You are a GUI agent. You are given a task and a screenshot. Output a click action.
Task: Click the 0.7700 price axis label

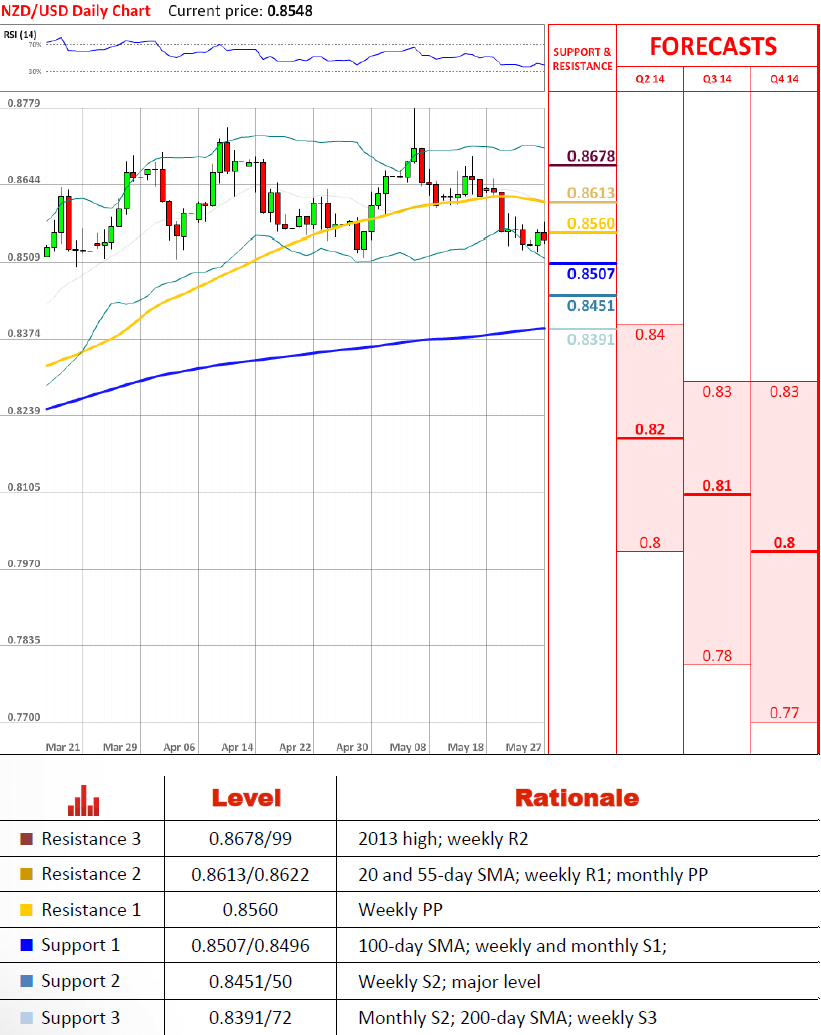(24, 717)
